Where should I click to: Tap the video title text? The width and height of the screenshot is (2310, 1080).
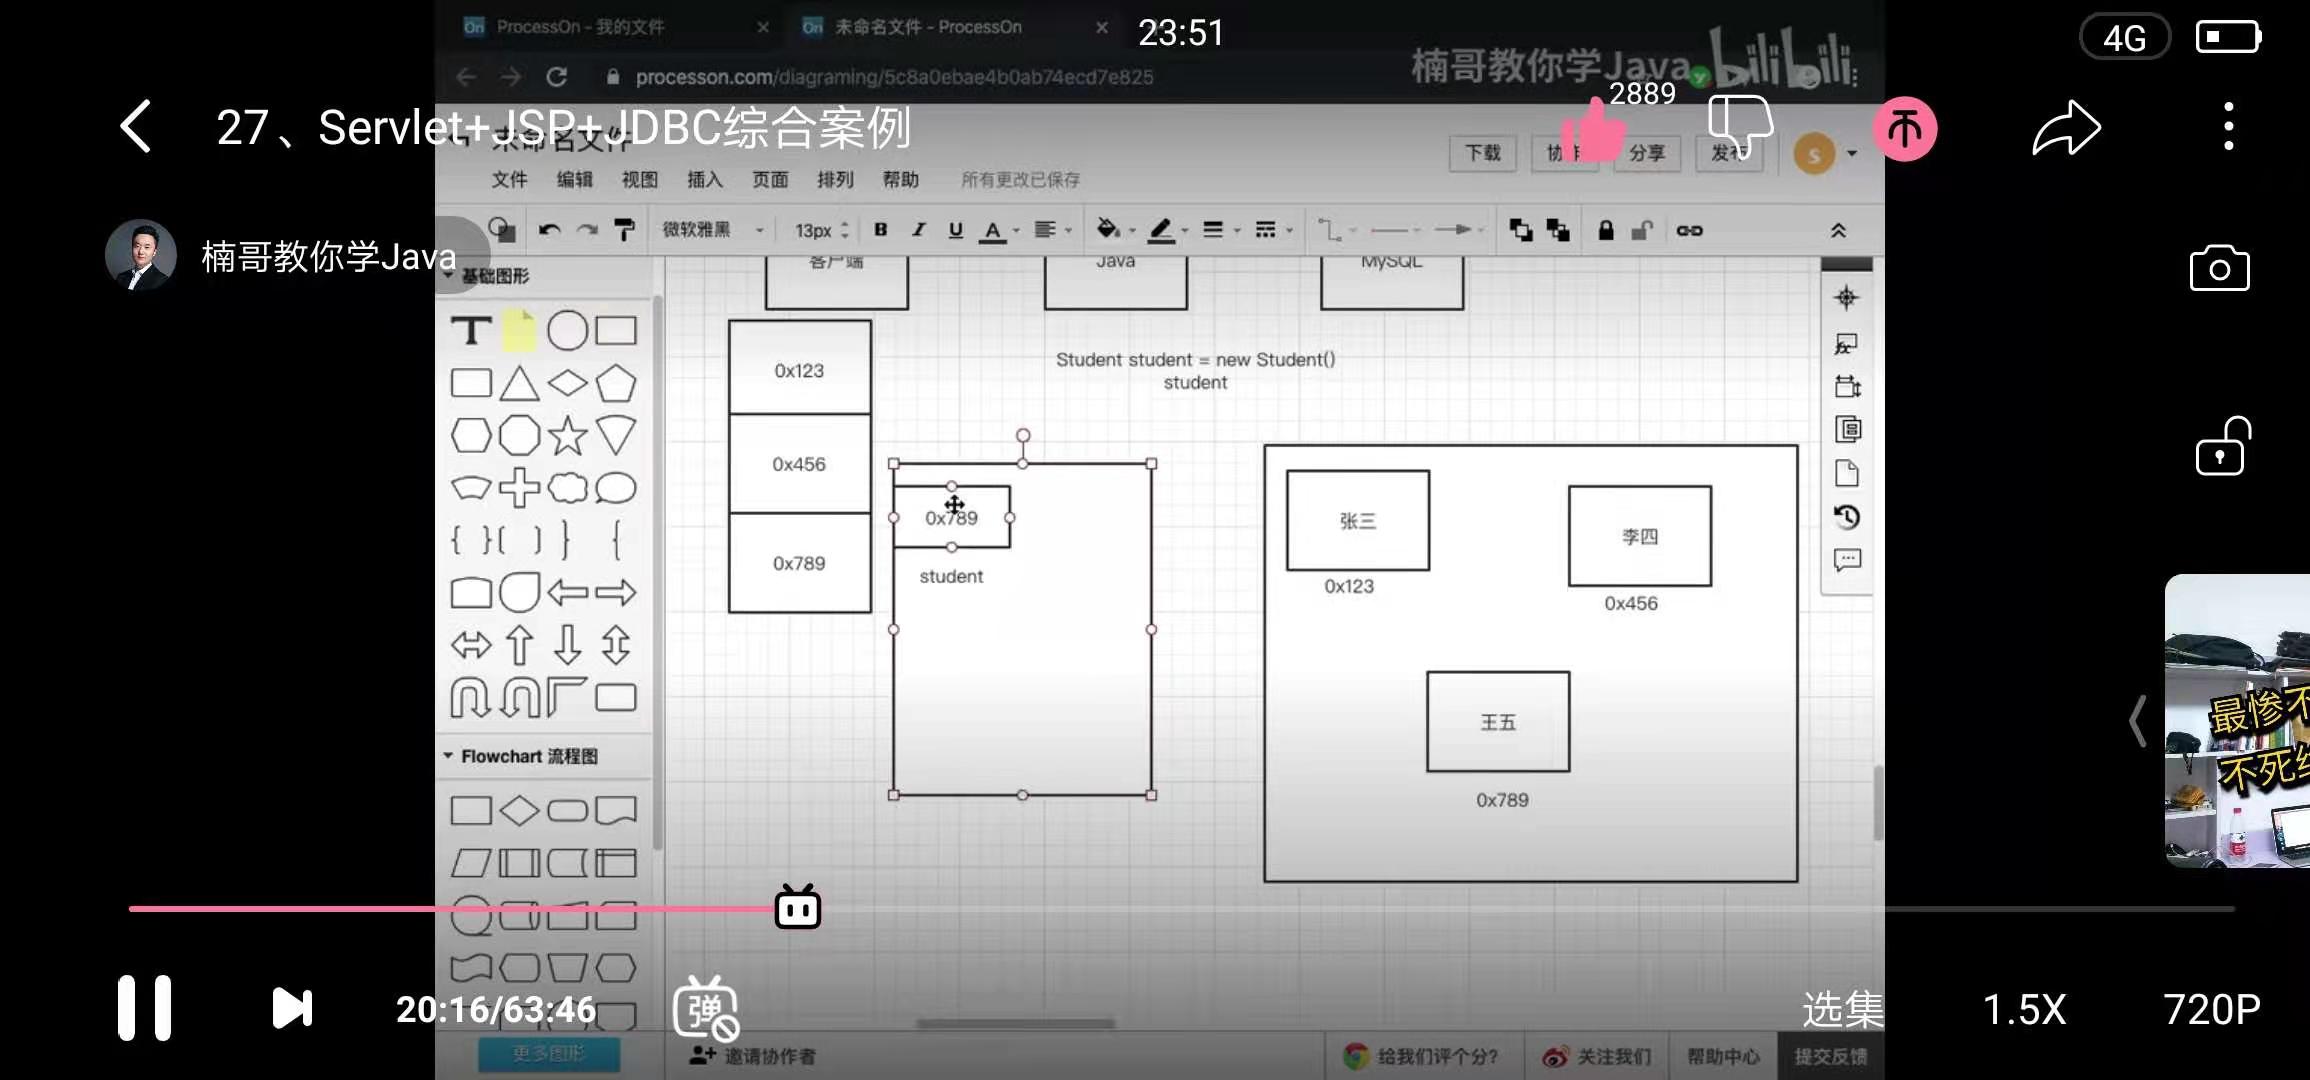[563, 128]
